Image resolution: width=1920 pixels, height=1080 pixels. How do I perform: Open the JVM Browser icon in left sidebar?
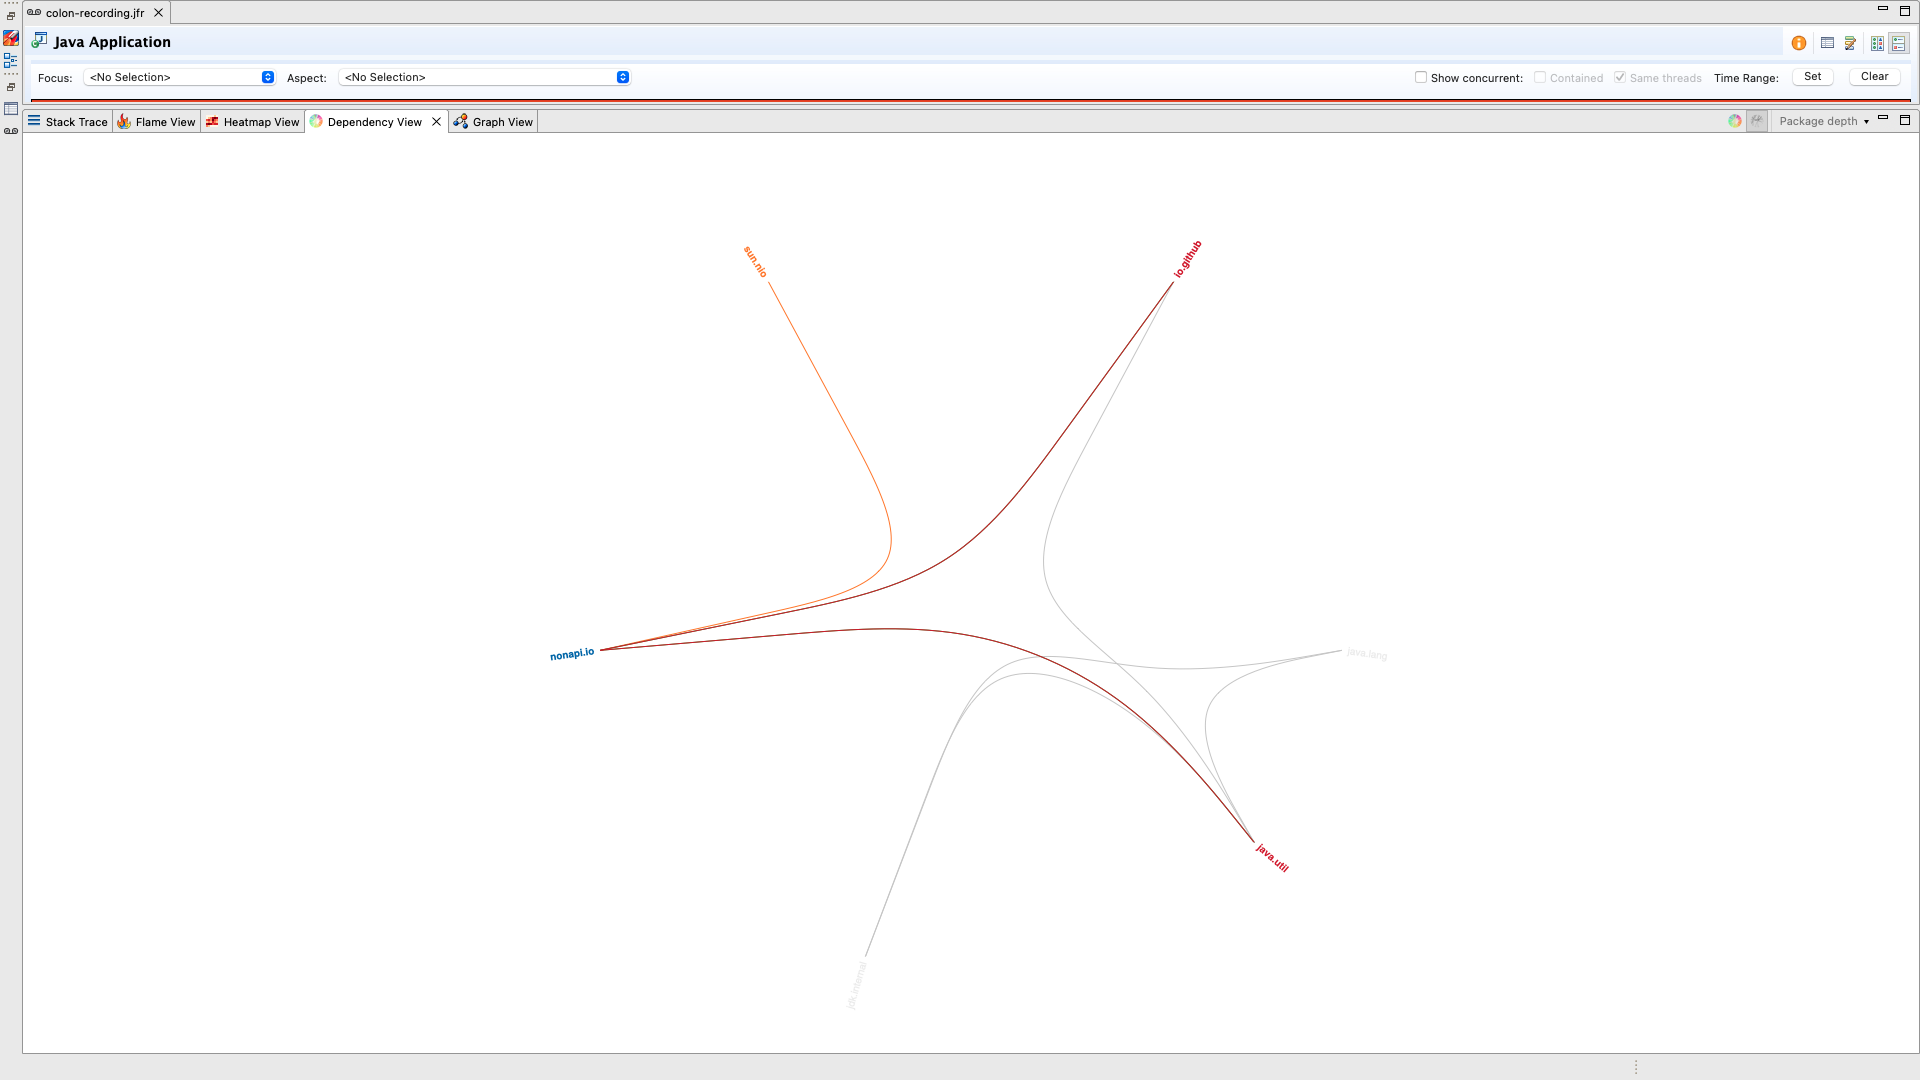pos(11,38)
